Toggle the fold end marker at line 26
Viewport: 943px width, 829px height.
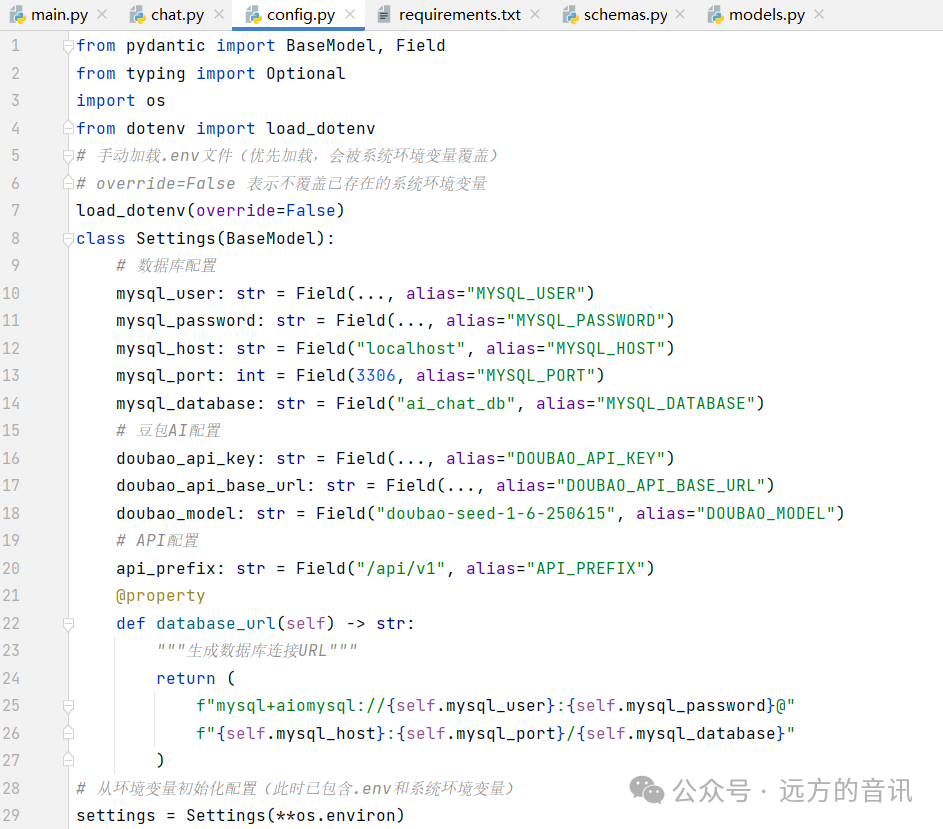(69, 733)
